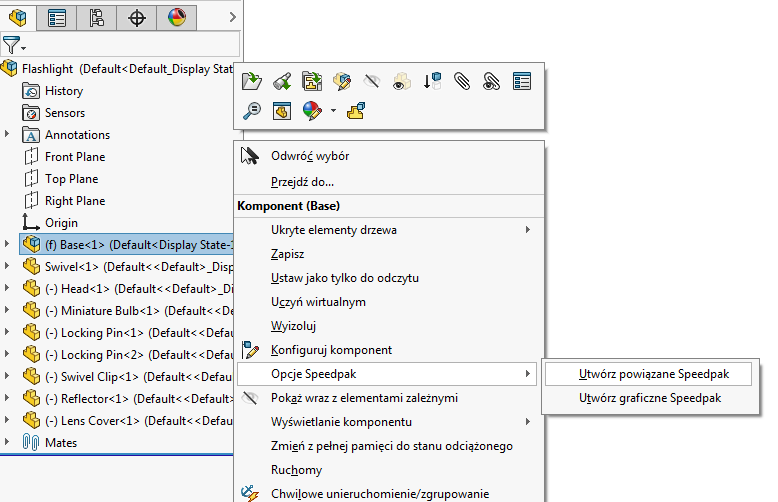Click the Annotations folder A icon
The height and width of the screenshot is (502, 778).
[31, 134]
